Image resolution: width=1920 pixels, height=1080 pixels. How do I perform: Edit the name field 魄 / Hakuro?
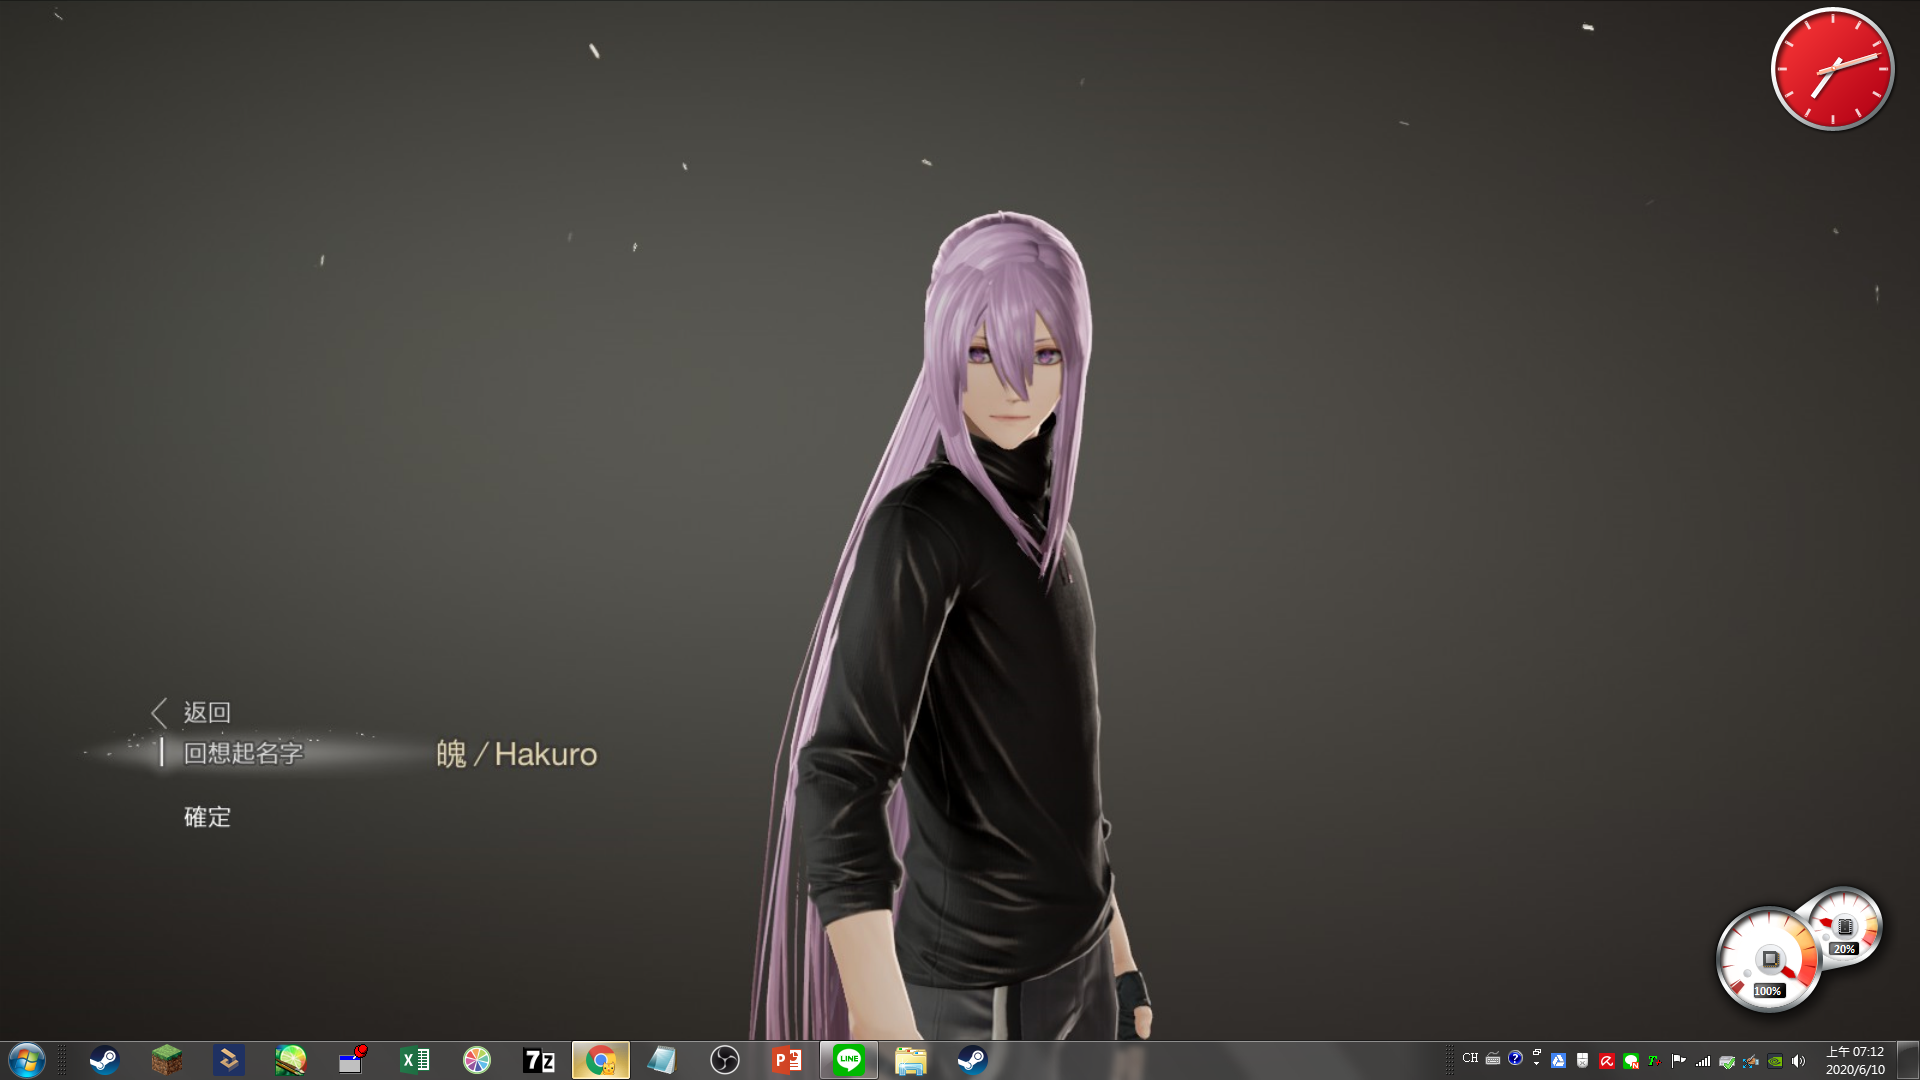pyautogui.click(x=516, y=753)
